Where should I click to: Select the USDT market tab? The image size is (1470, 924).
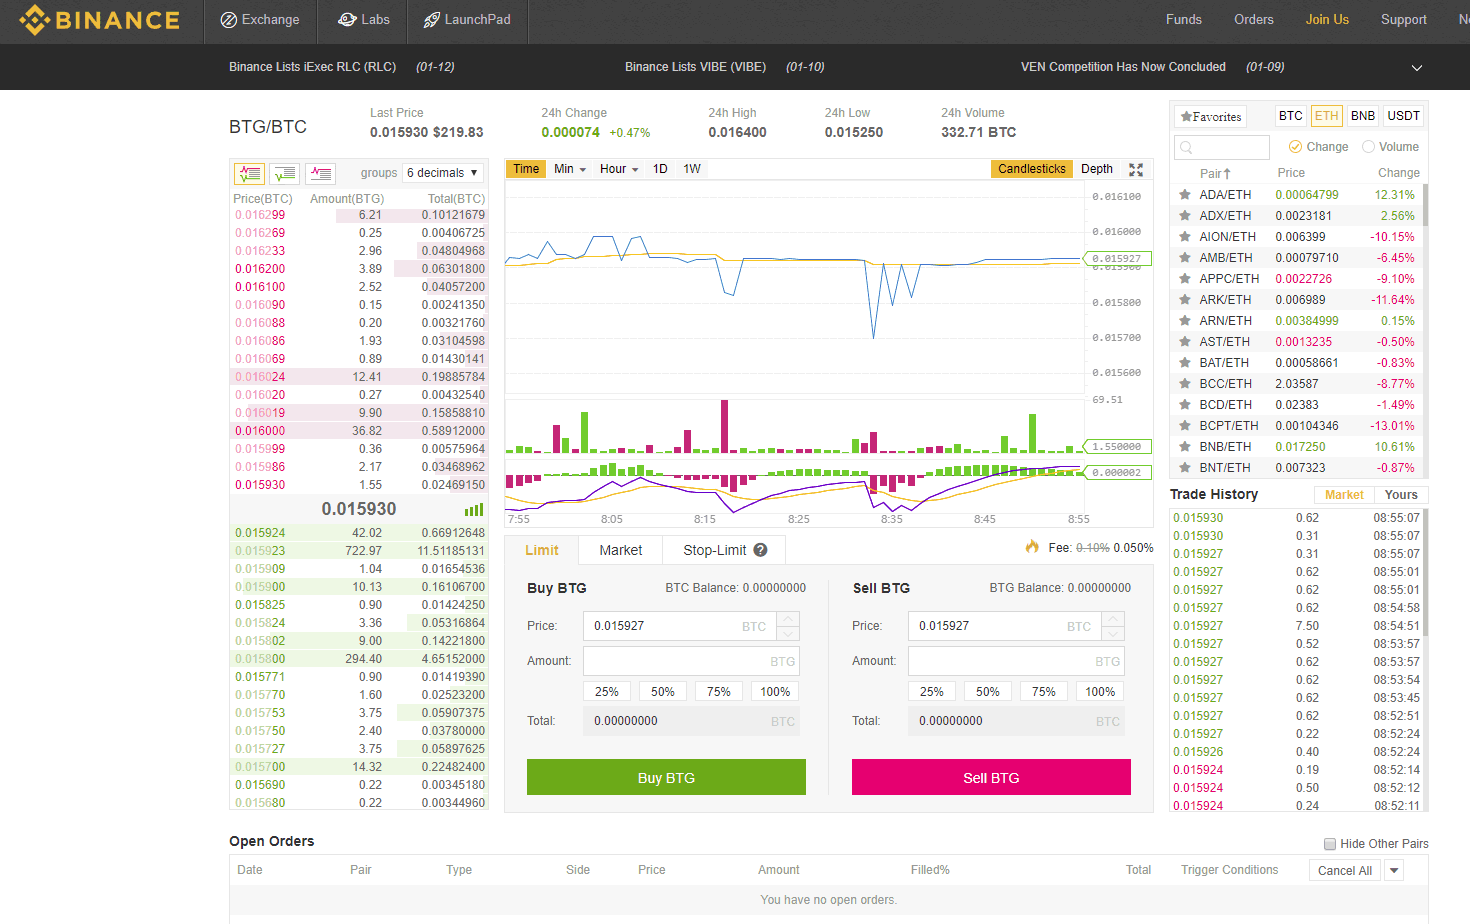click(x=1403, y=116)
